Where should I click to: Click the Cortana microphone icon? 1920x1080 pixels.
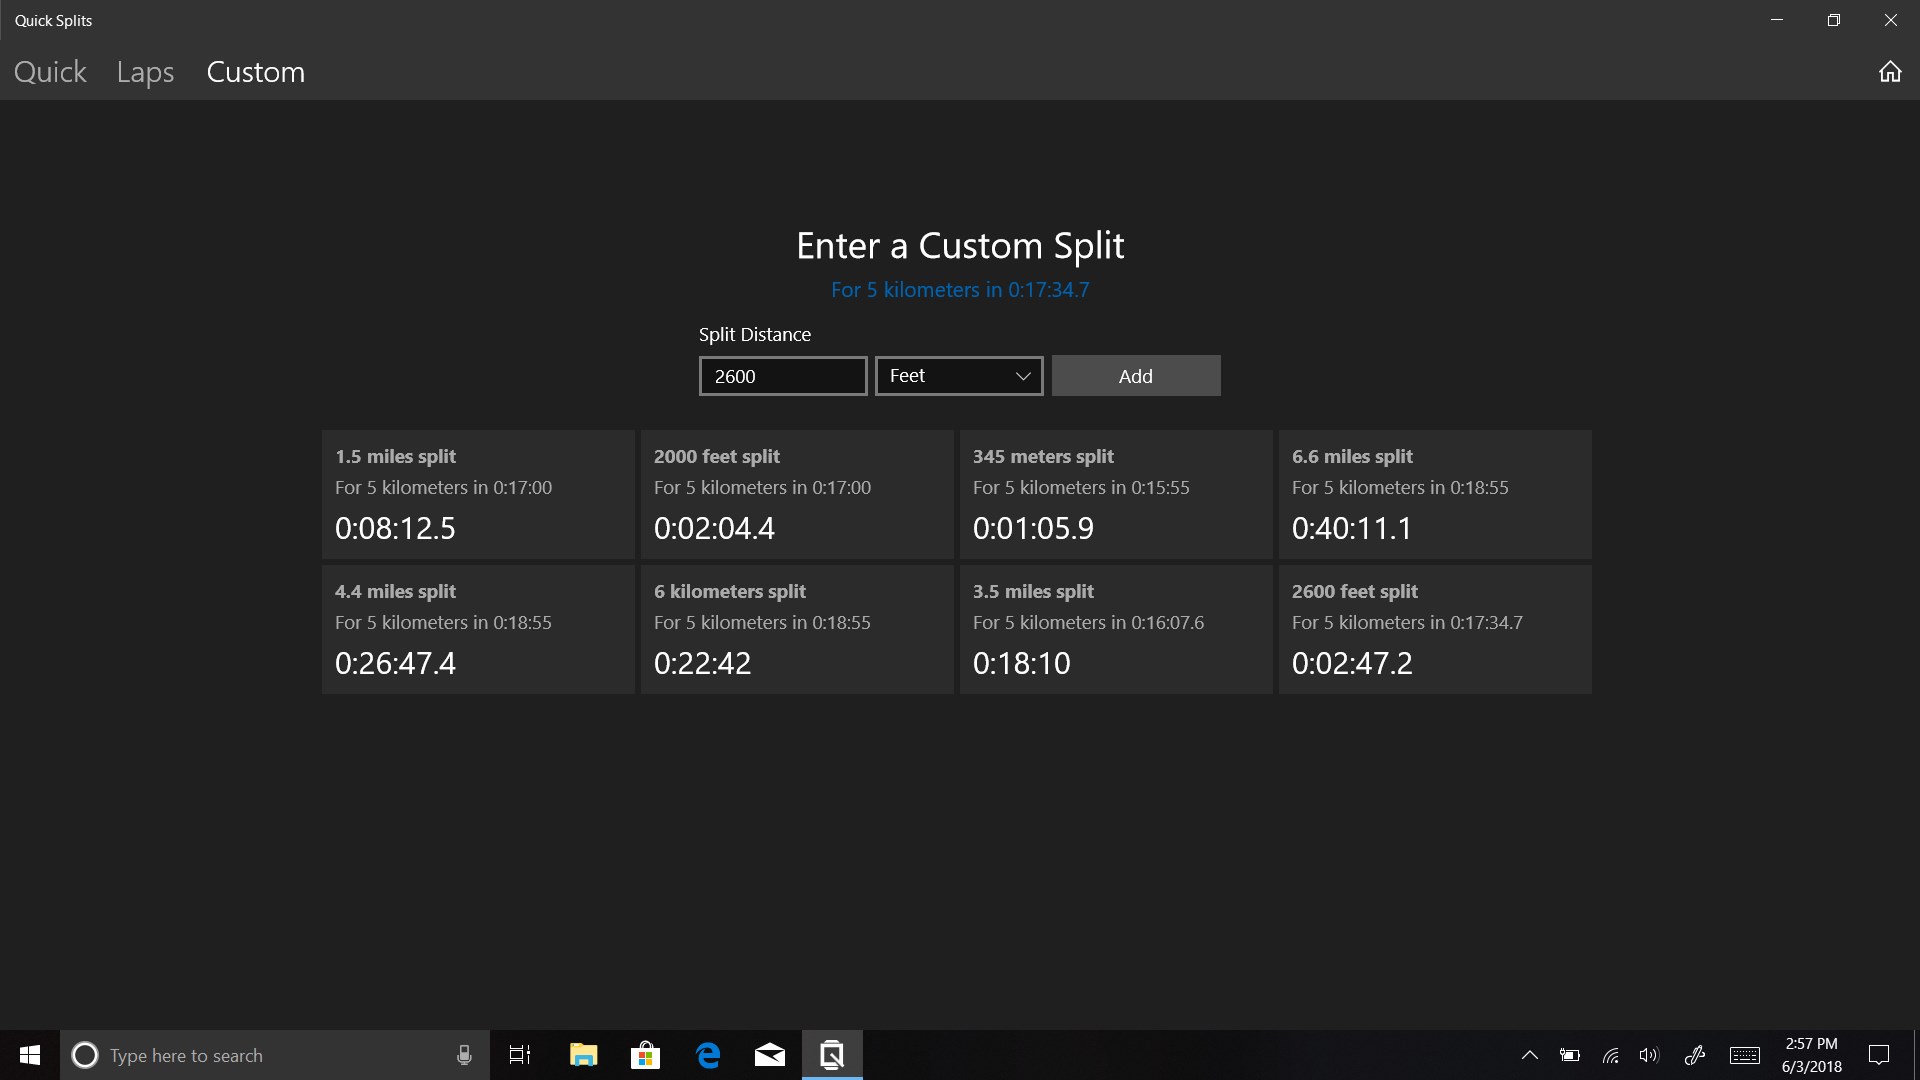coord(464,1055)
